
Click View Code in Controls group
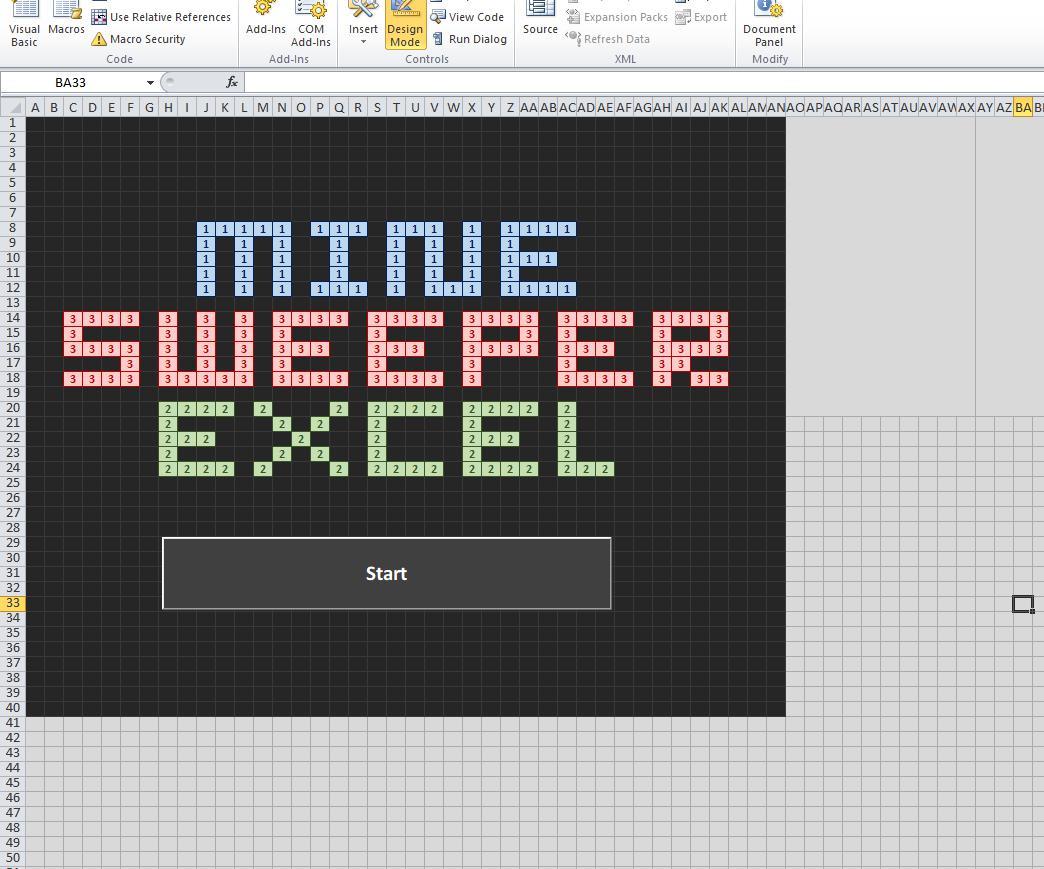coord(467,17)
